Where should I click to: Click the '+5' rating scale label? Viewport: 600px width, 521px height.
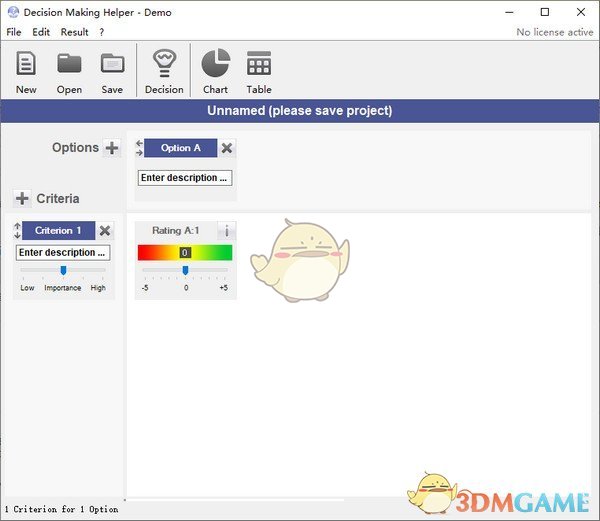point(223,288)
